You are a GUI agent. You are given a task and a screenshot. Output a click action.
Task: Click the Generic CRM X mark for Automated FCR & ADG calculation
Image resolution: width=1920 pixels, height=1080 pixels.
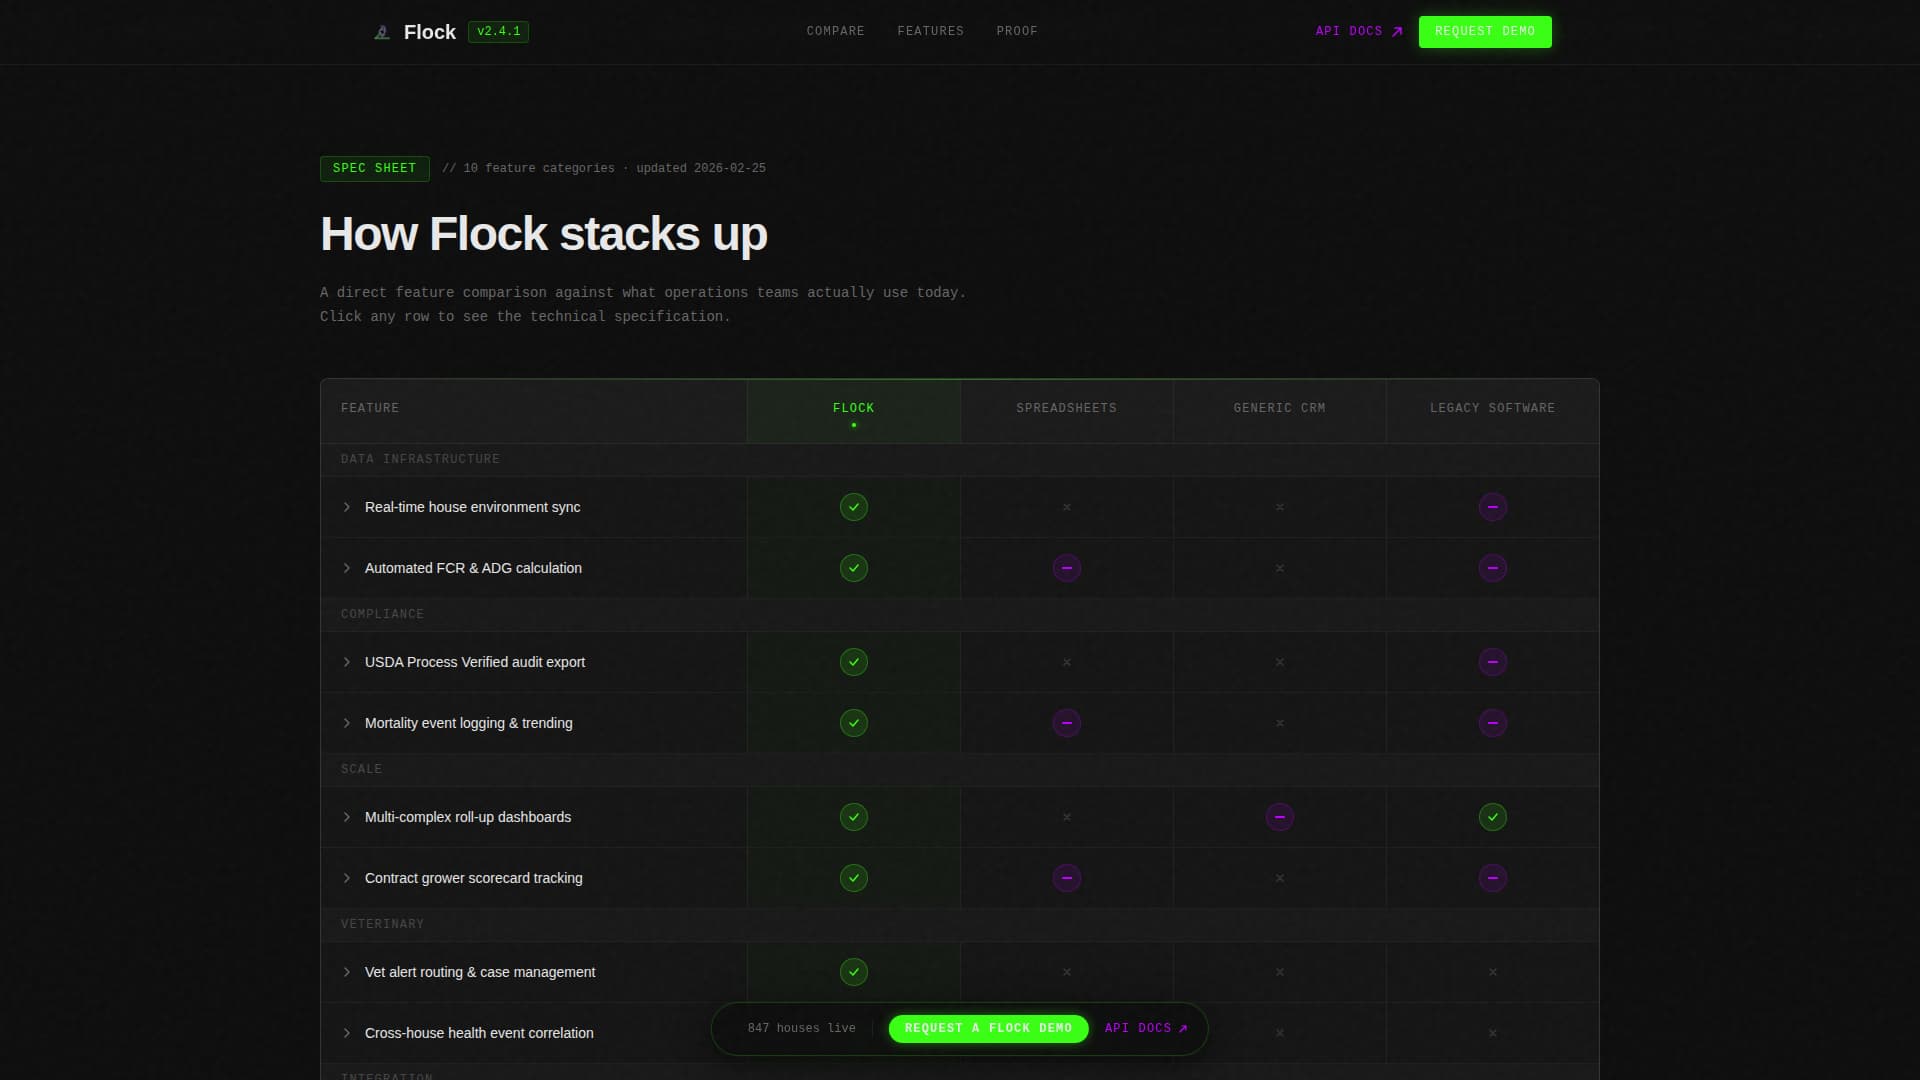[x=1279, y=568]
